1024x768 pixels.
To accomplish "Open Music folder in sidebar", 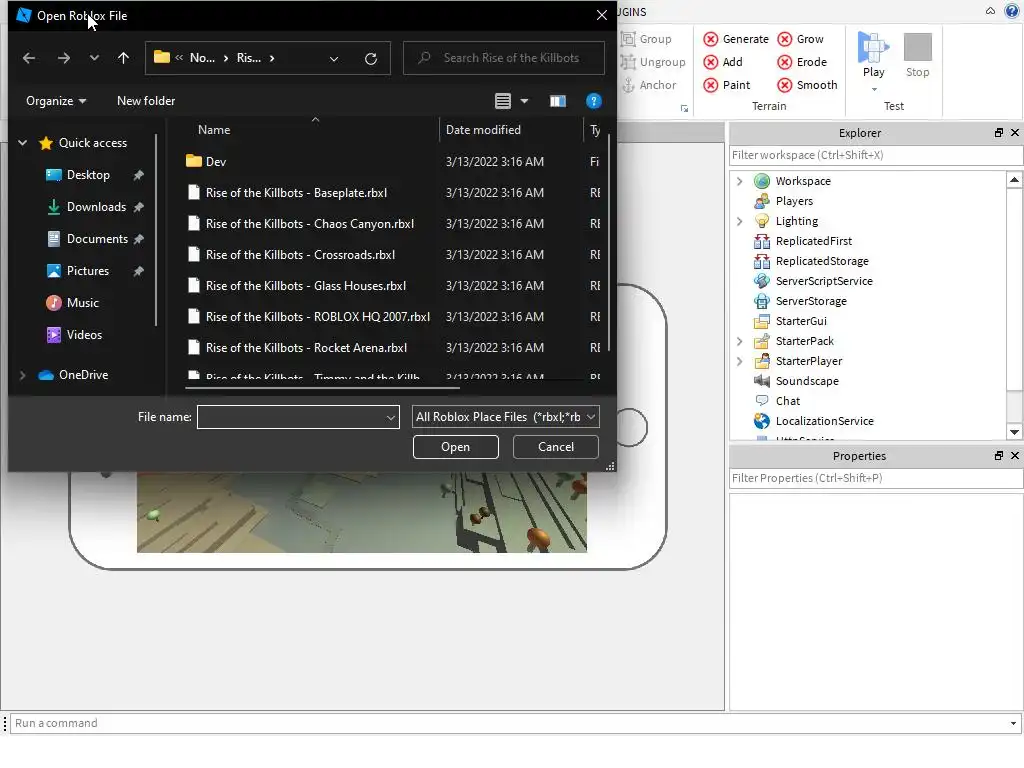I will [82, 303].
